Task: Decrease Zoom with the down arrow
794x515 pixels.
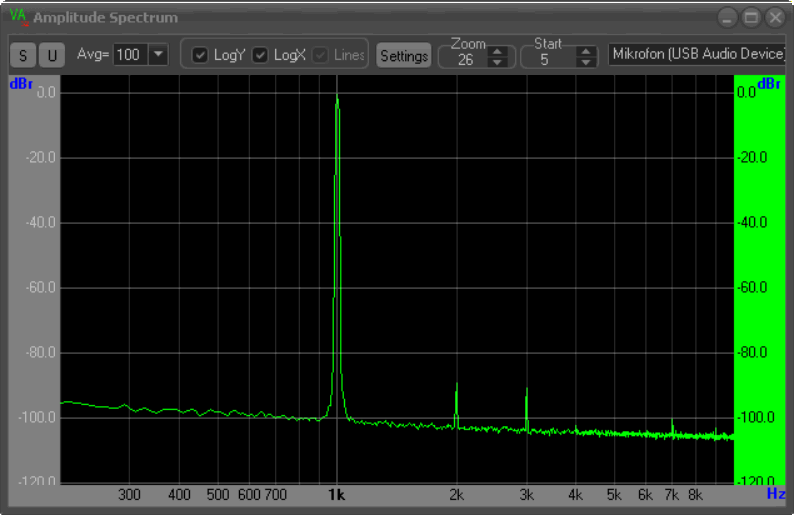Action: [497, 62]
